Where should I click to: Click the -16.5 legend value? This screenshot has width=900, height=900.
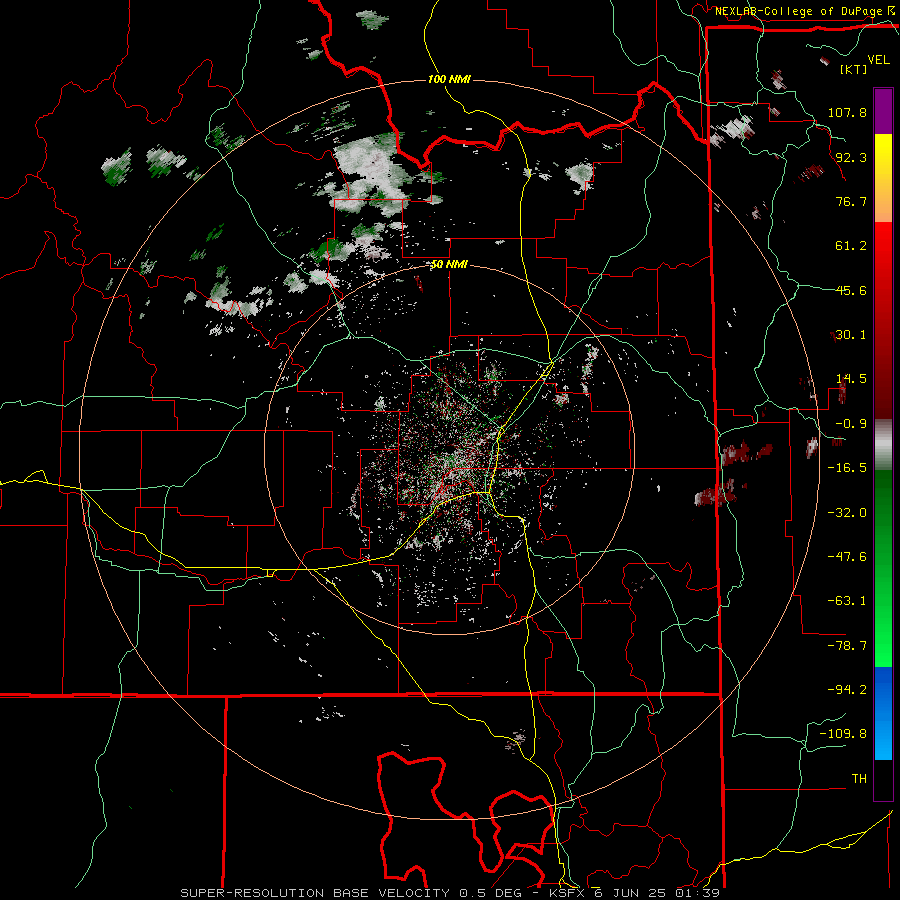(x=847, y=468)
